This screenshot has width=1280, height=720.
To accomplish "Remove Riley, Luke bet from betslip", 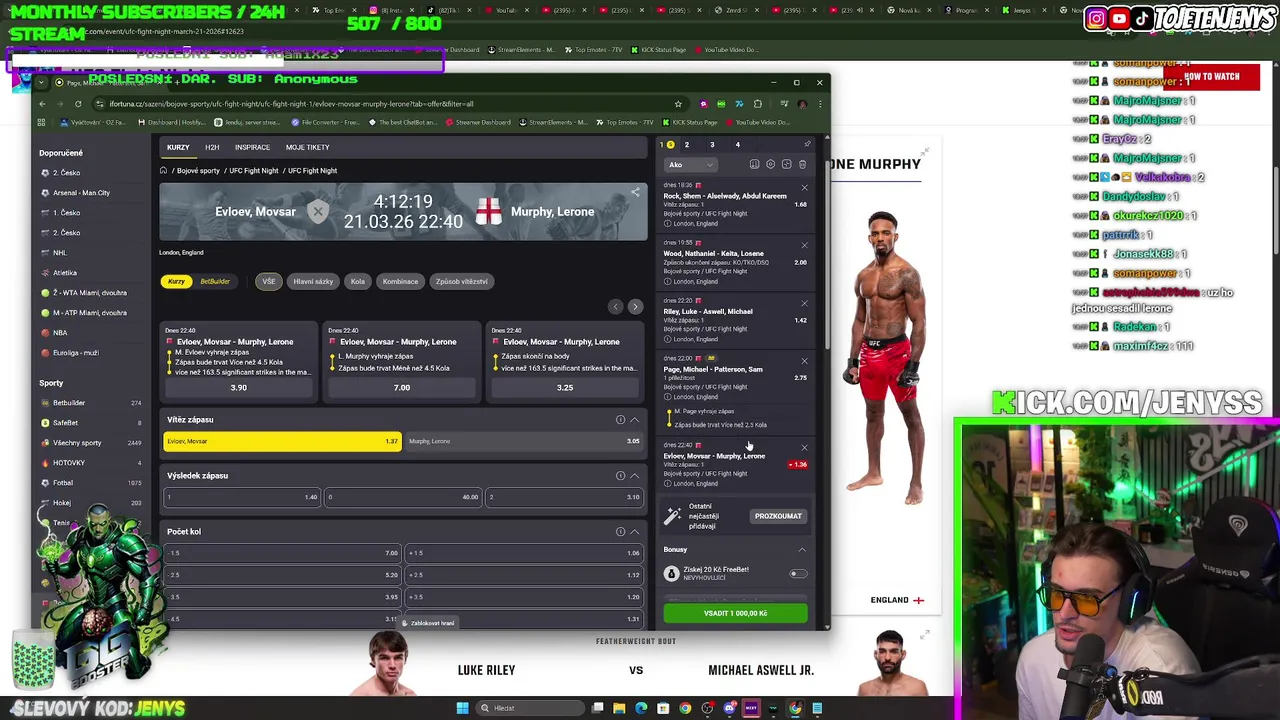I will click(x=804, y=303).
